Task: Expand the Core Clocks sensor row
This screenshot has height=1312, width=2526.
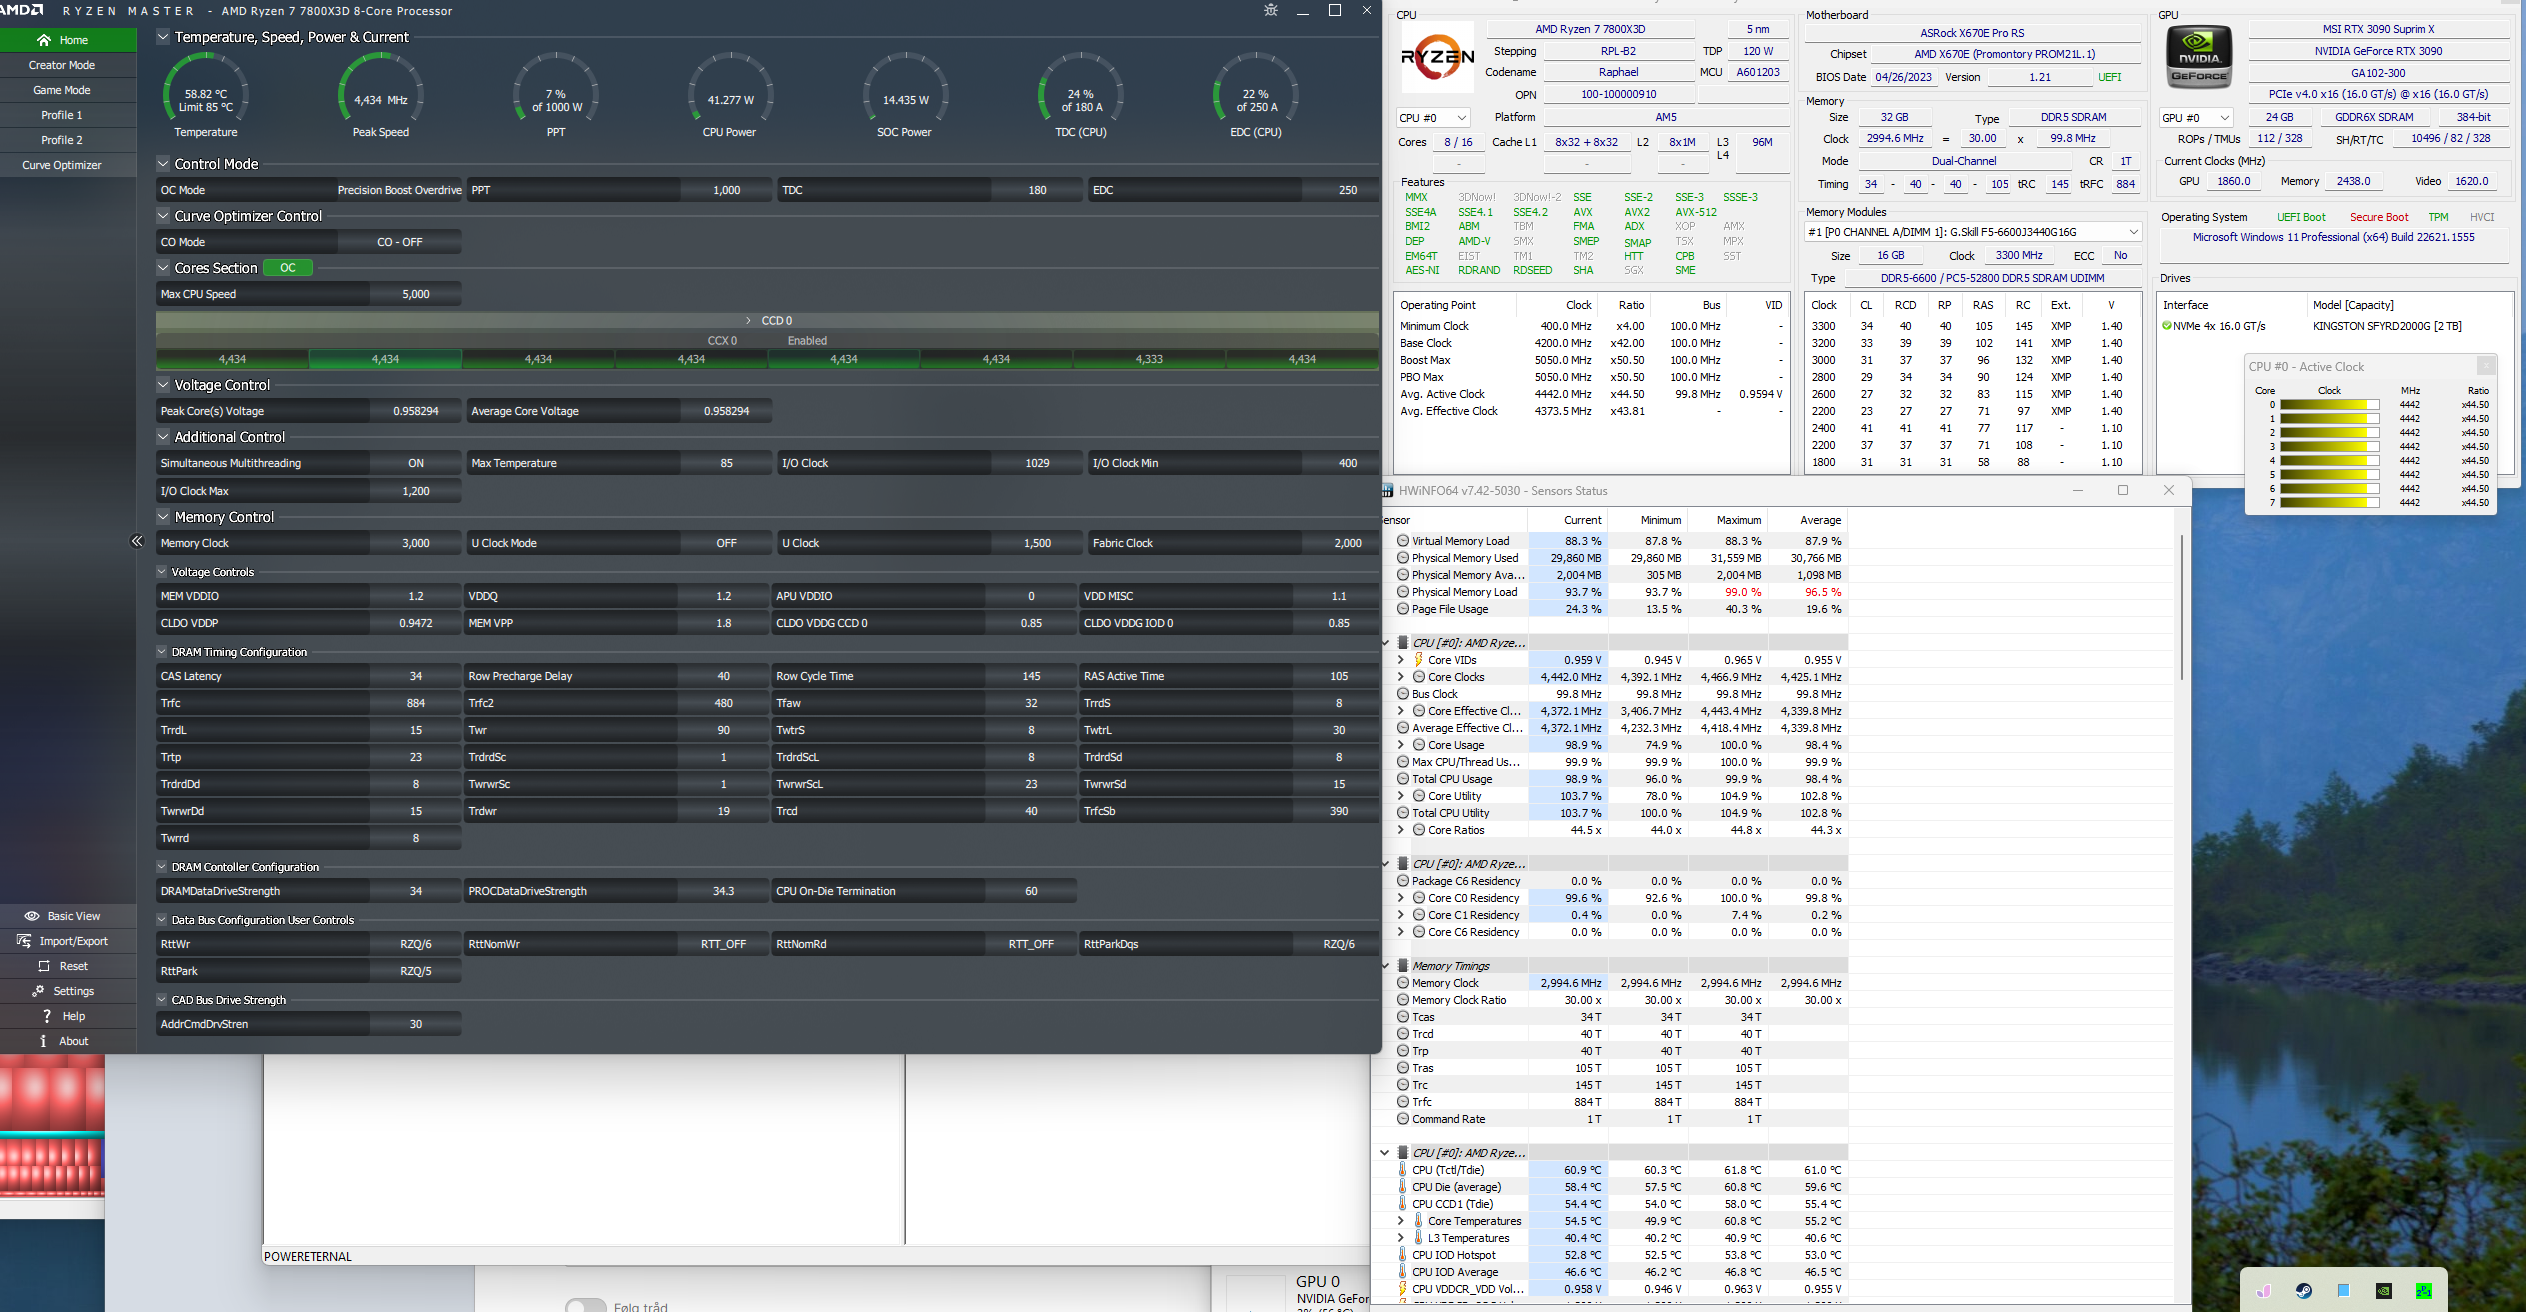Action: coord(1401,677)
